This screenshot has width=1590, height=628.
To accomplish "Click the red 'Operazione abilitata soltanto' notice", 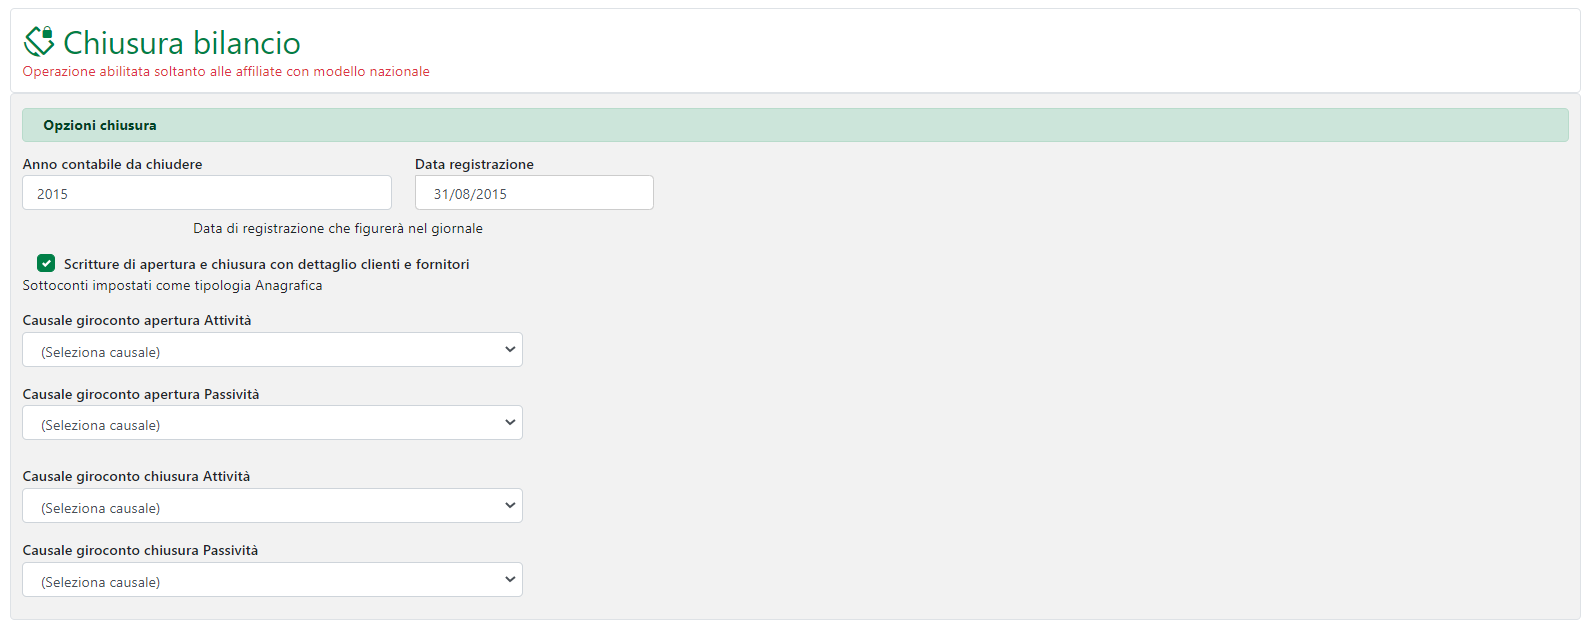I will [226, 72].
